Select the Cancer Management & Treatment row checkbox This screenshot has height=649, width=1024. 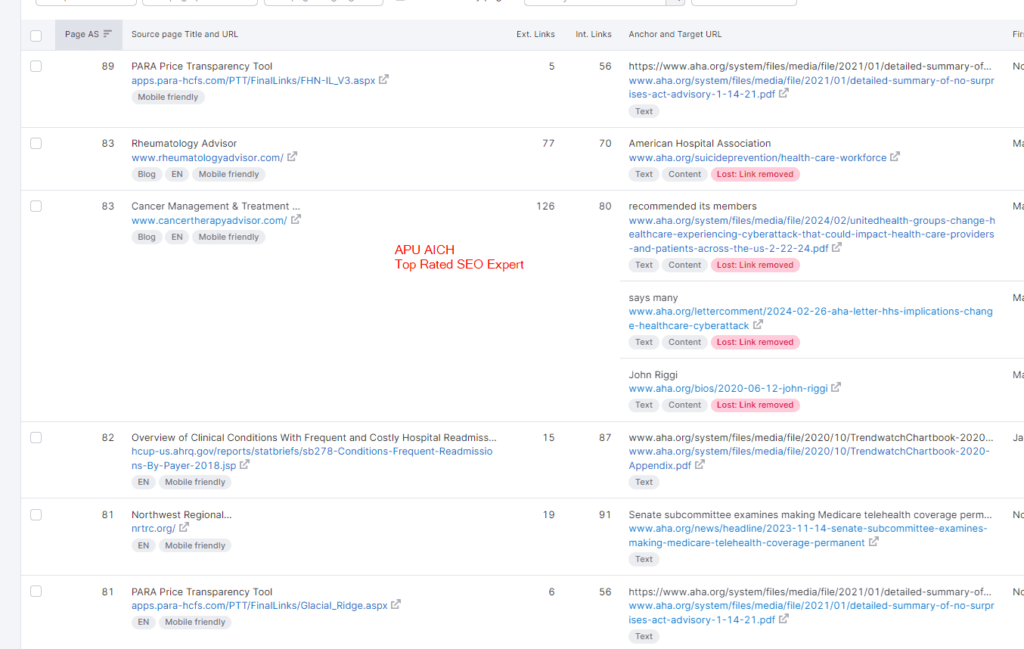(x=36, y=206)
